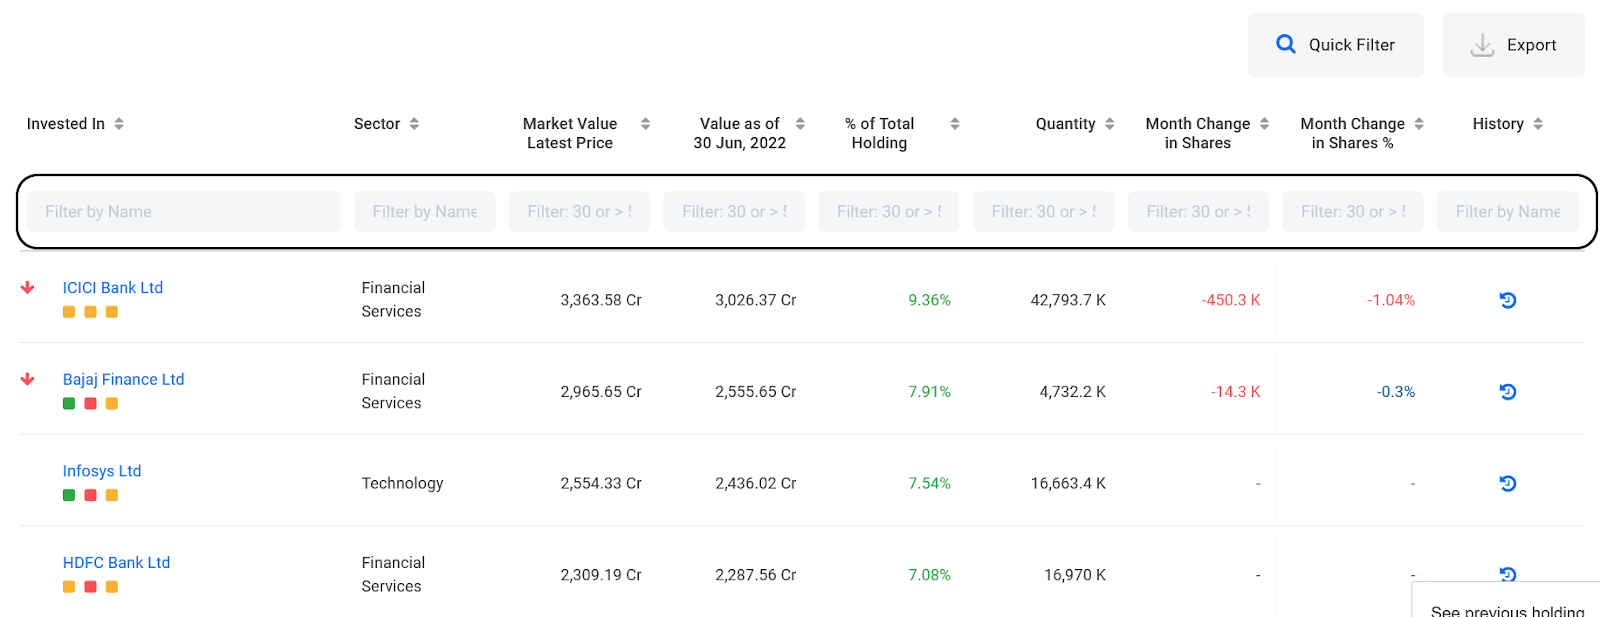Screen dimensions: 1600x617
Task: Select Bajaj Finance holding 7.91%
Action: pos(929,392)
